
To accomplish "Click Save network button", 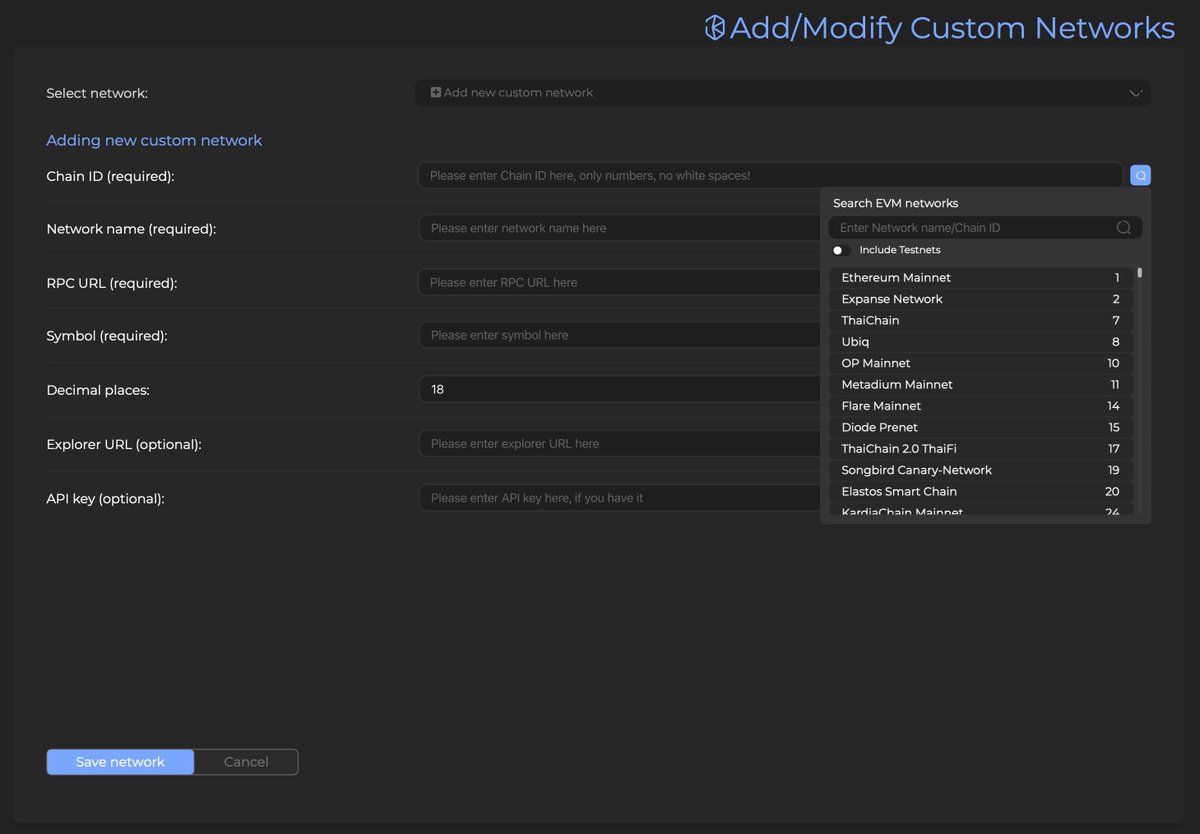I will 120,762.
